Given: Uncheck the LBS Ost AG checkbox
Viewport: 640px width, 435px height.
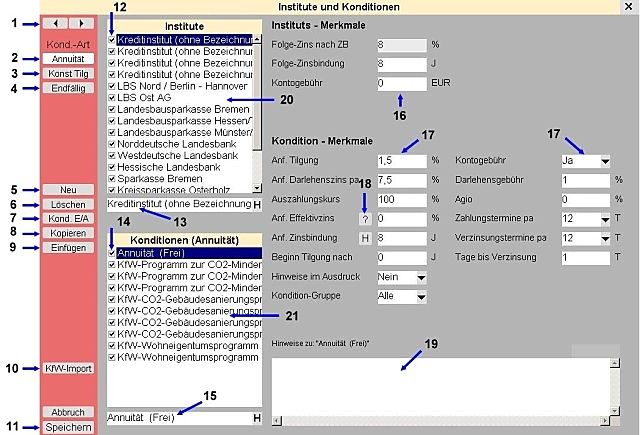Looking at the screenshot, I should [x=112, y=98].
